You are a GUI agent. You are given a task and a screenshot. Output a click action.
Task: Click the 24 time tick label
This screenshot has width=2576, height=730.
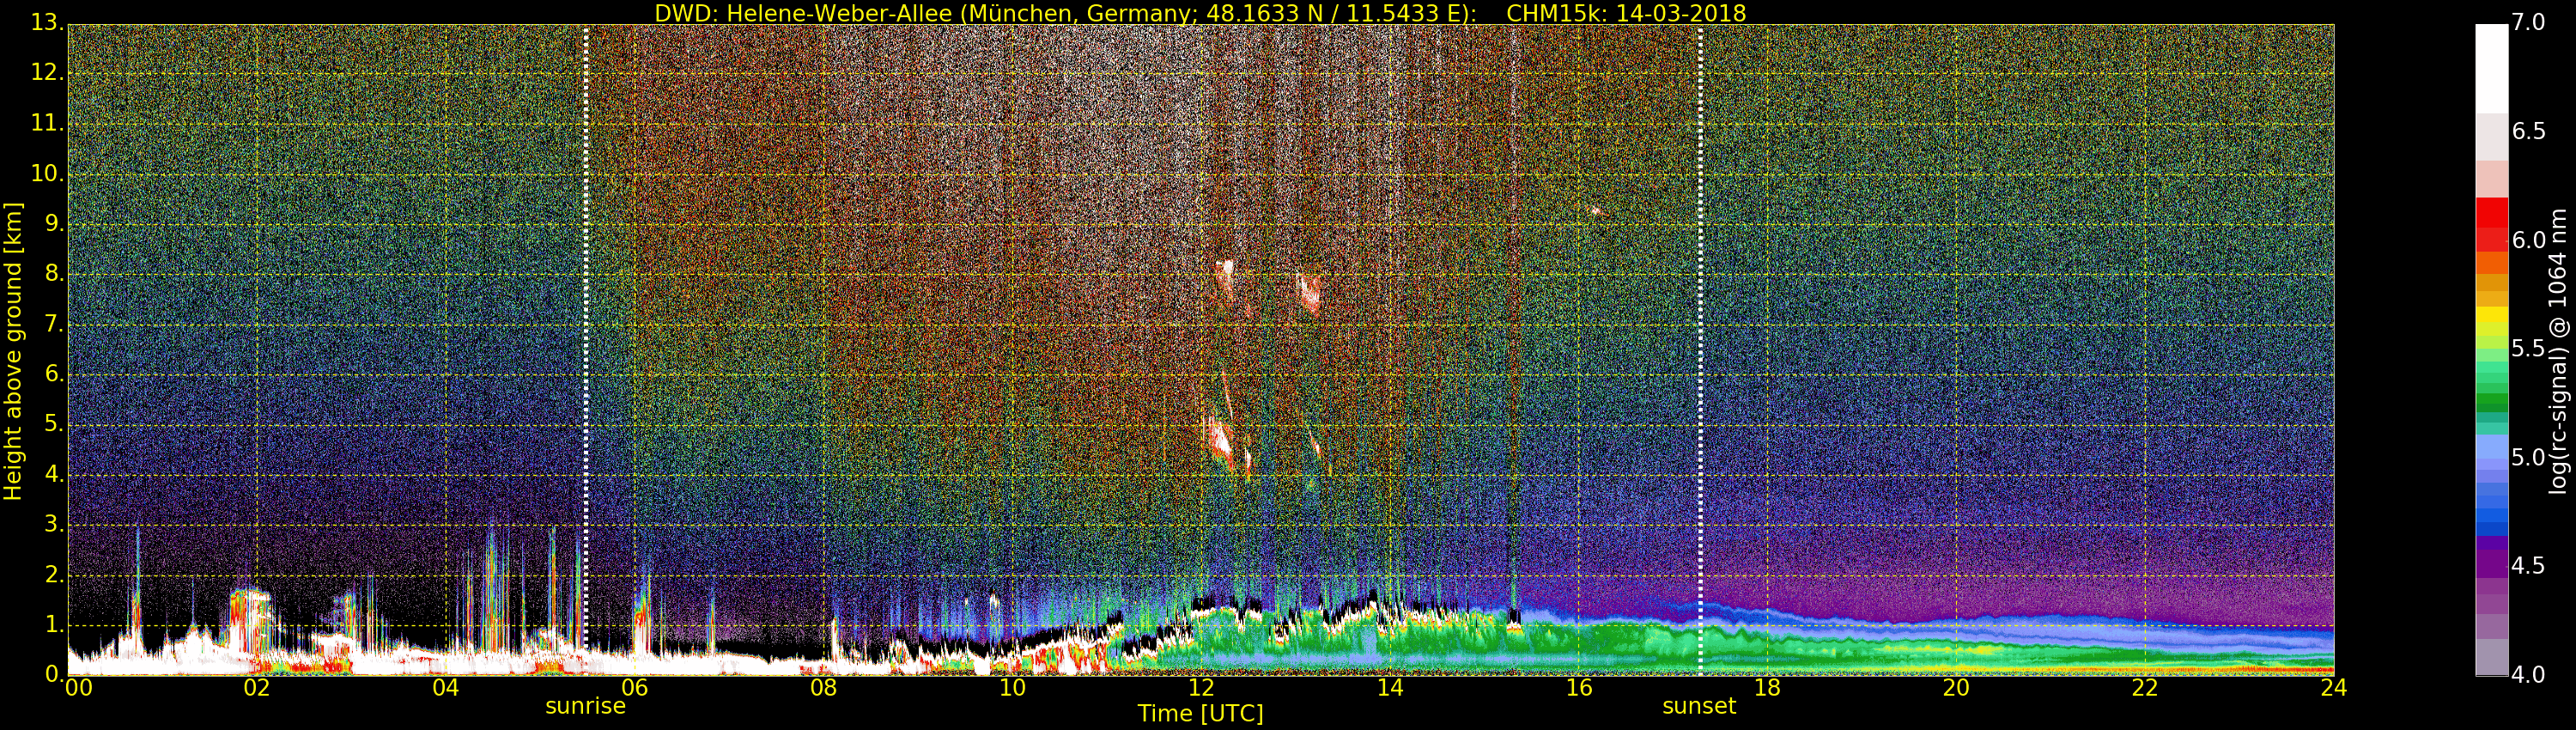[2333, 687]
